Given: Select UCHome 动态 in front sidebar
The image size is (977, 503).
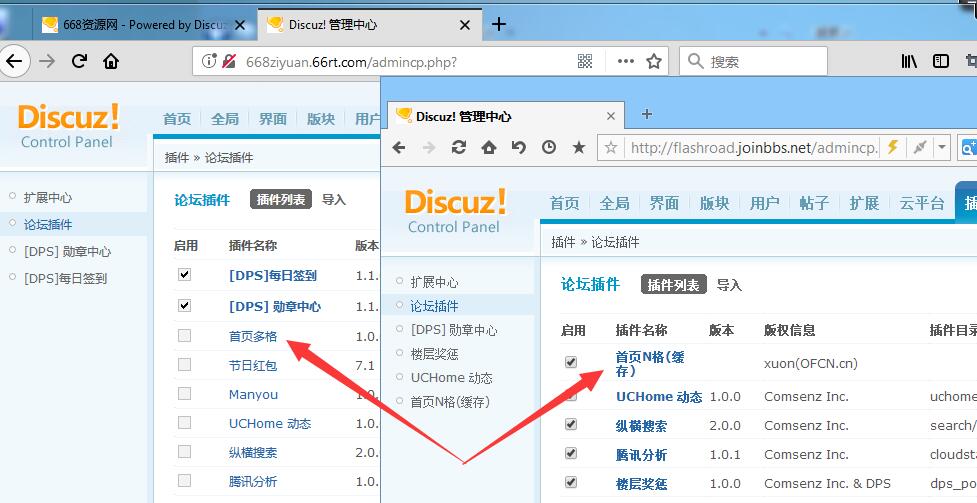Looking at the screenshot, I should click(452, 378).
